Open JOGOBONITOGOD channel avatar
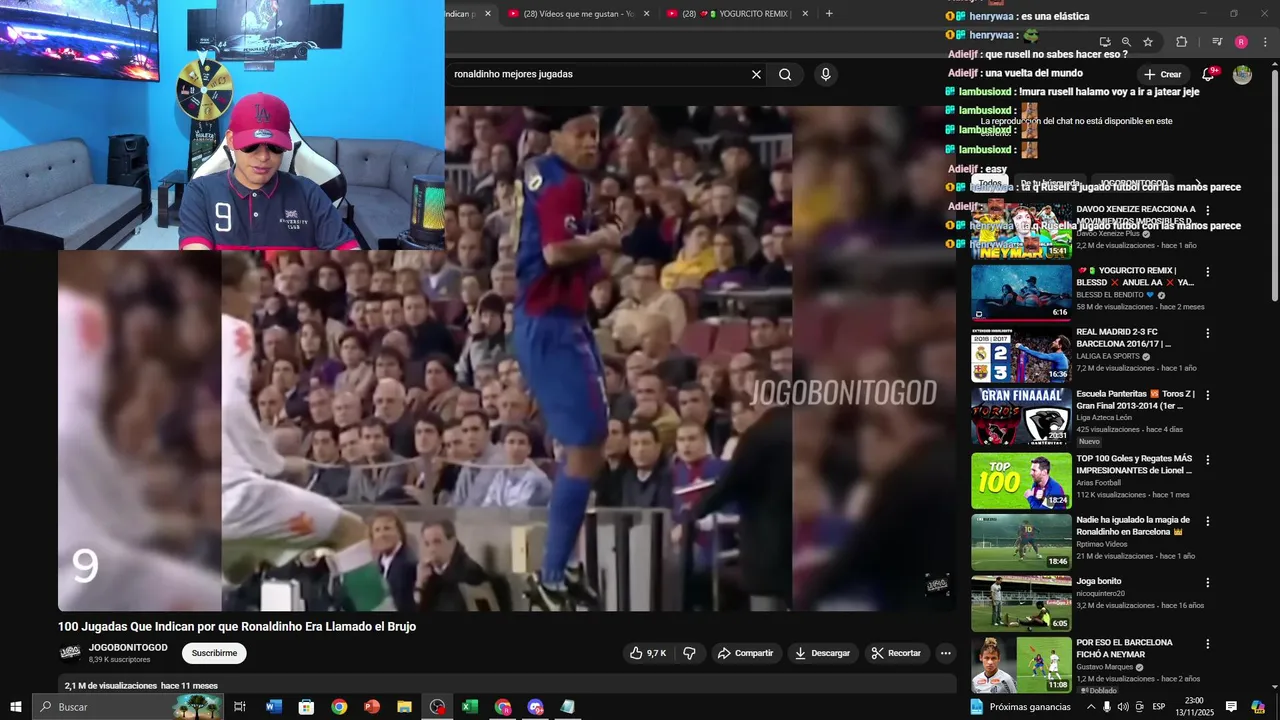 pyautogui.click(x=70, y=653)
